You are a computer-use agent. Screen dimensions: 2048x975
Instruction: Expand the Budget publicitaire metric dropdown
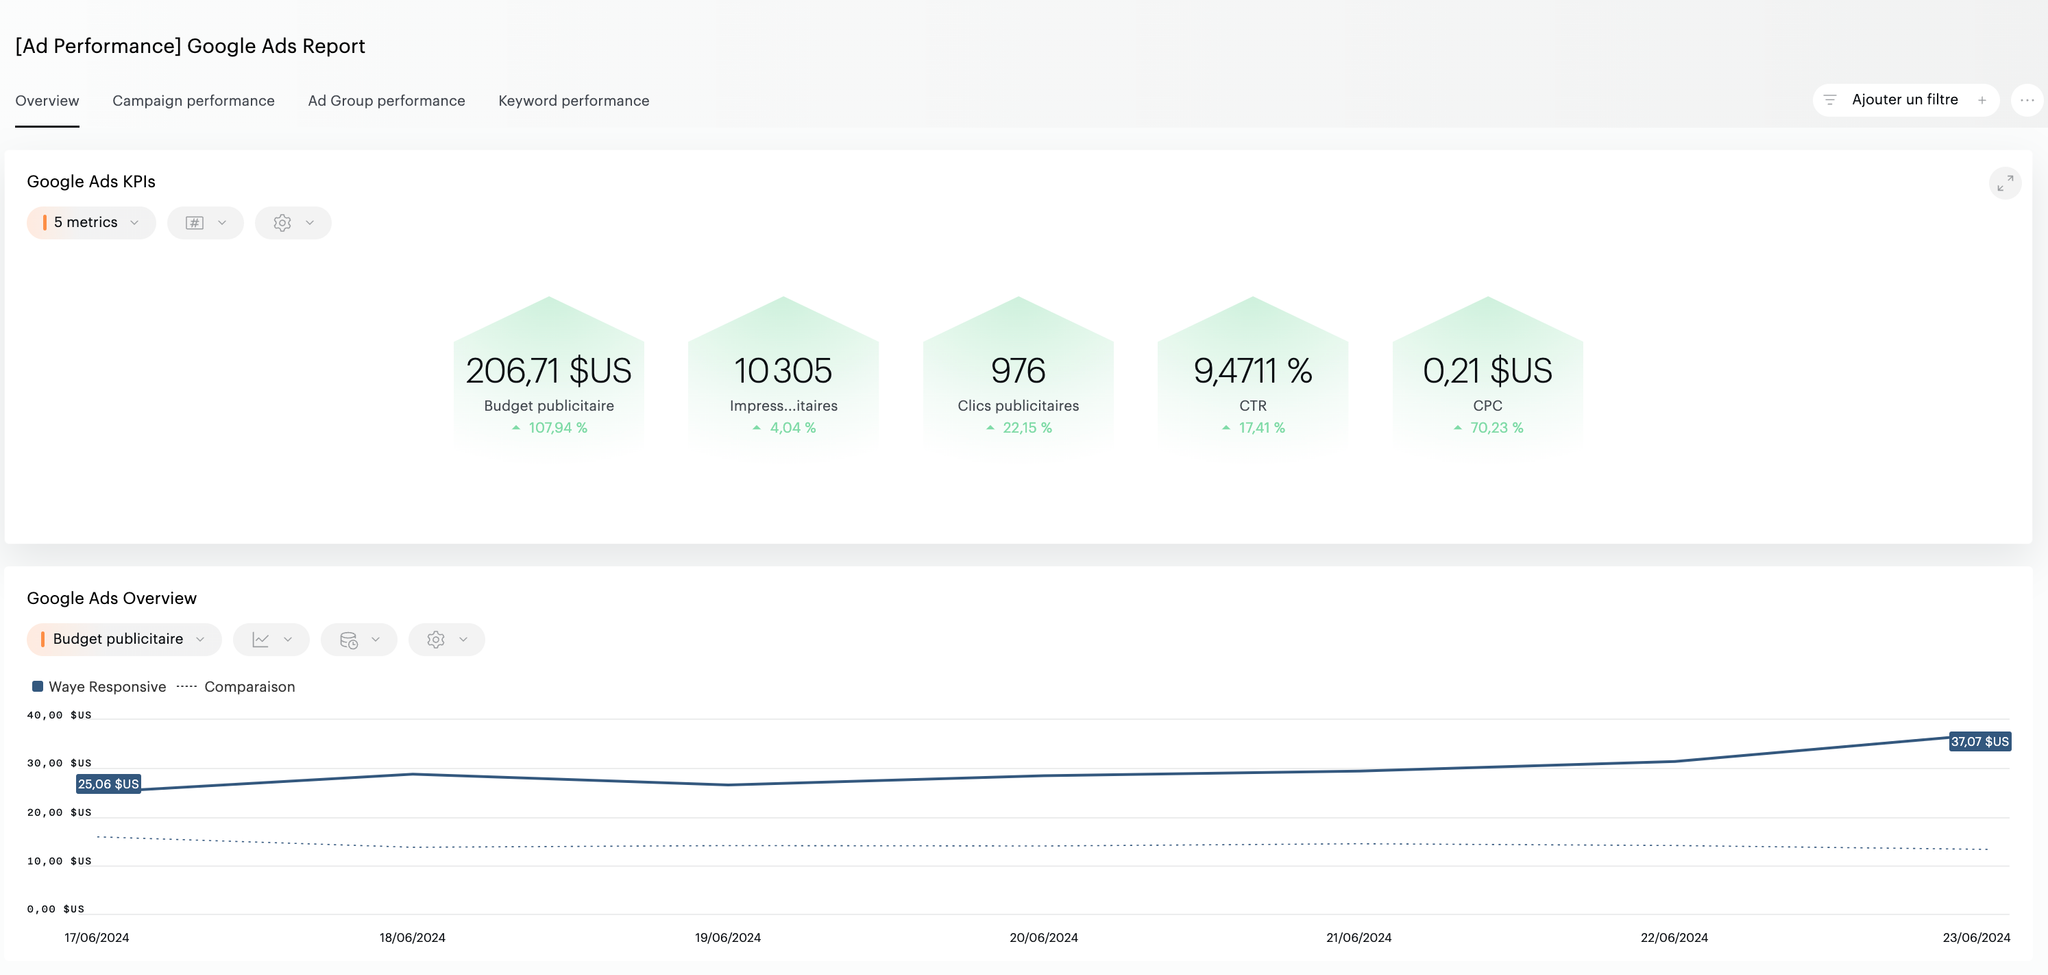[124, 640]
